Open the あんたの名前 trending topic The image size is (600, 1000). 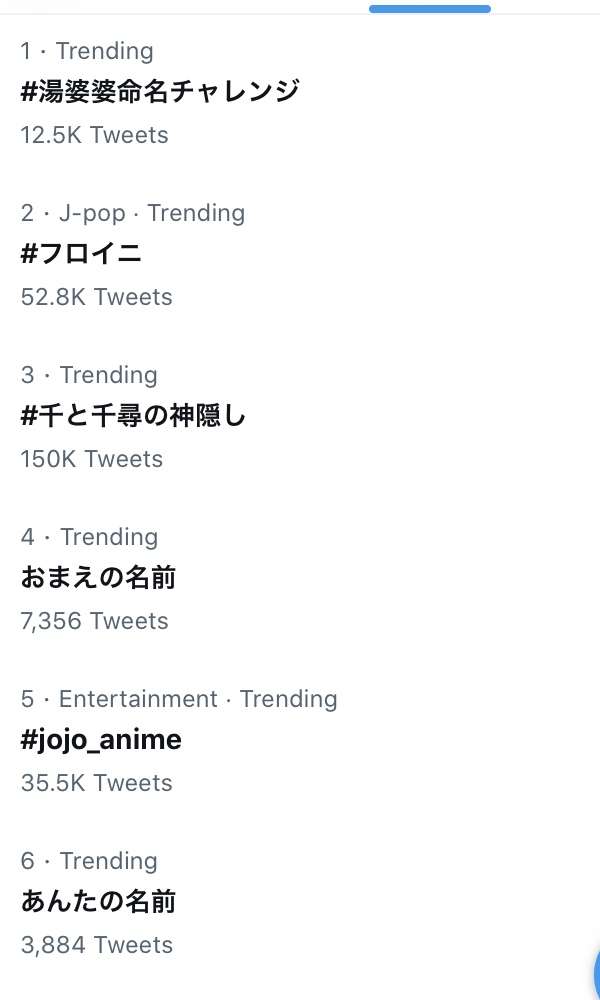point(98,902)
